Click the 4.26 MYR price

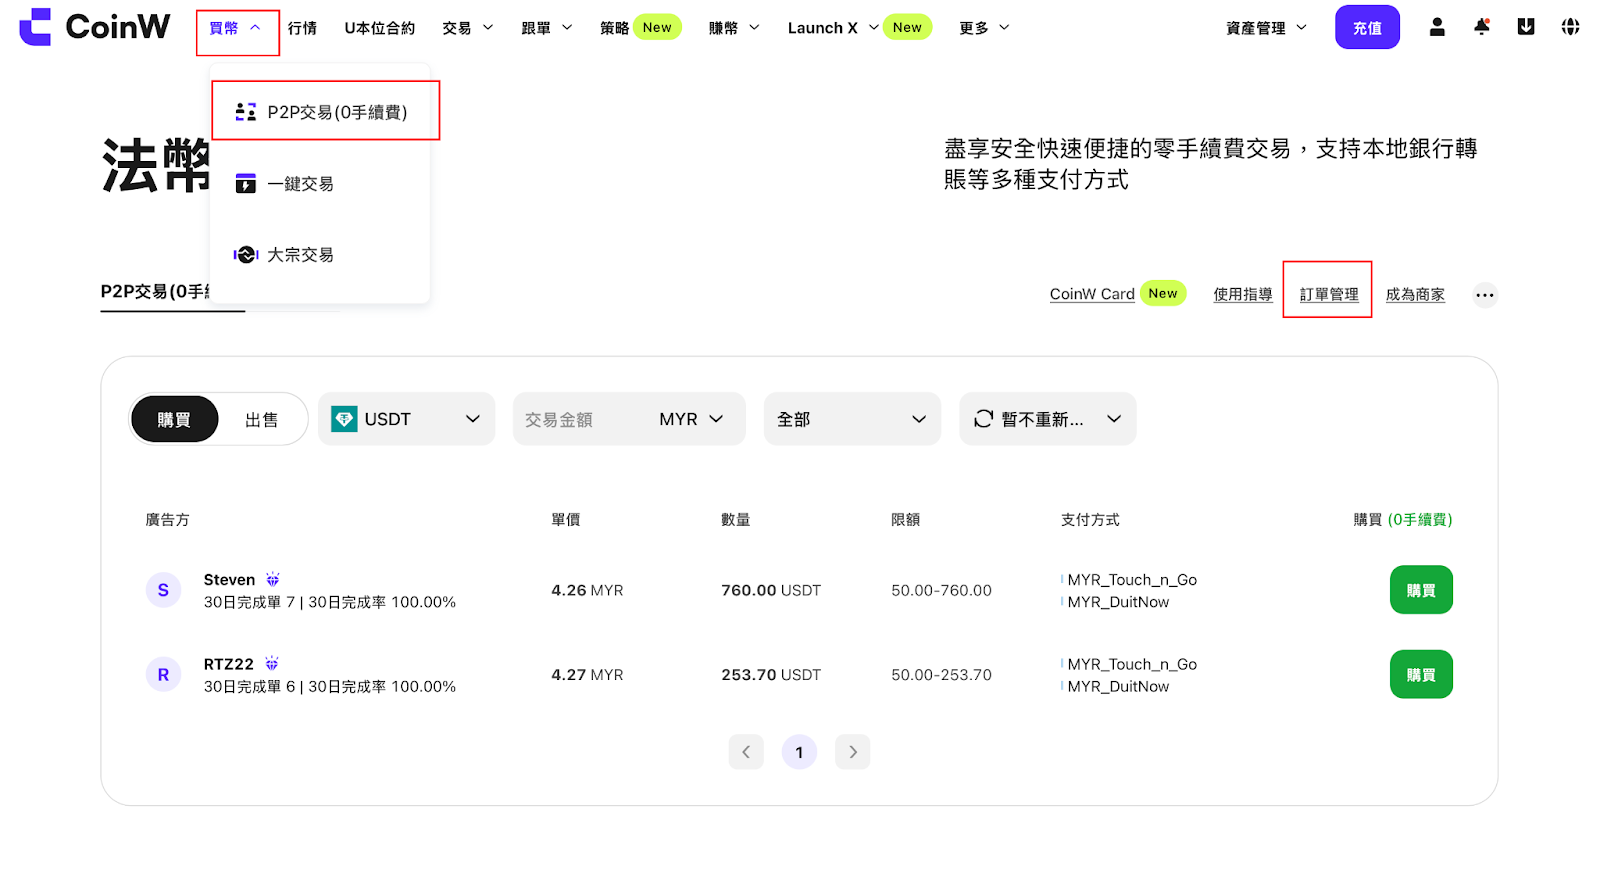[587, 590]
